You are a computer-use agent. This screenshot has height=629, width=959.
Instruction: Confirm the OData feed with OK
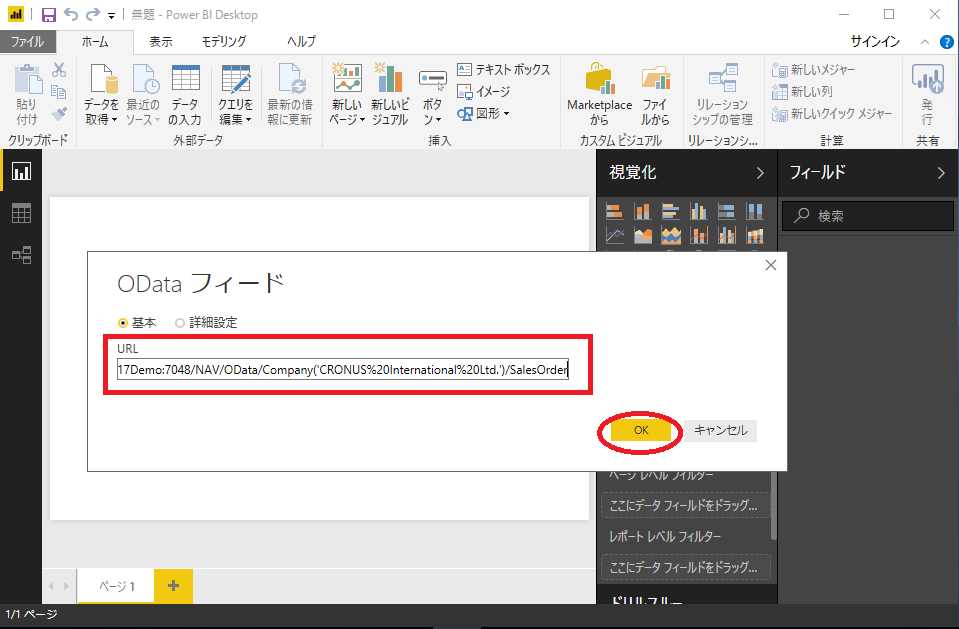point(641,430)
